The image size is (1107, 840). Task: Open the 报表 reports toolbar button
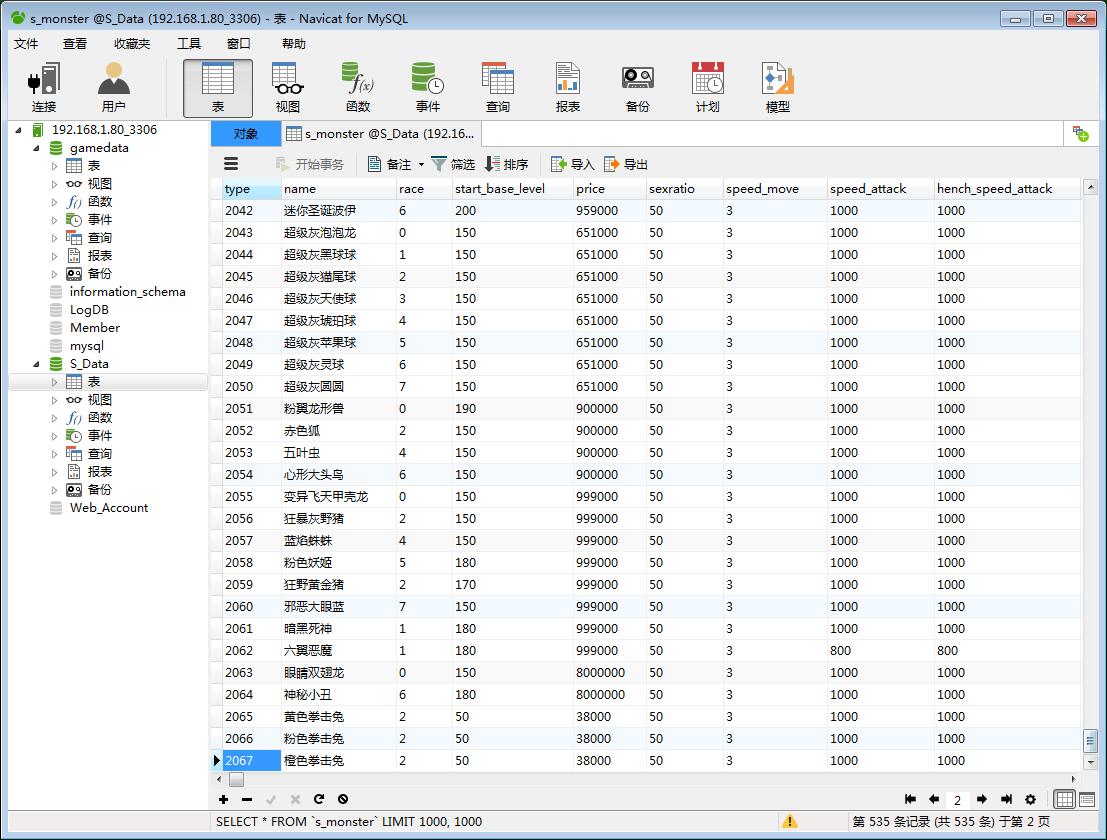(x=568, y=88)
